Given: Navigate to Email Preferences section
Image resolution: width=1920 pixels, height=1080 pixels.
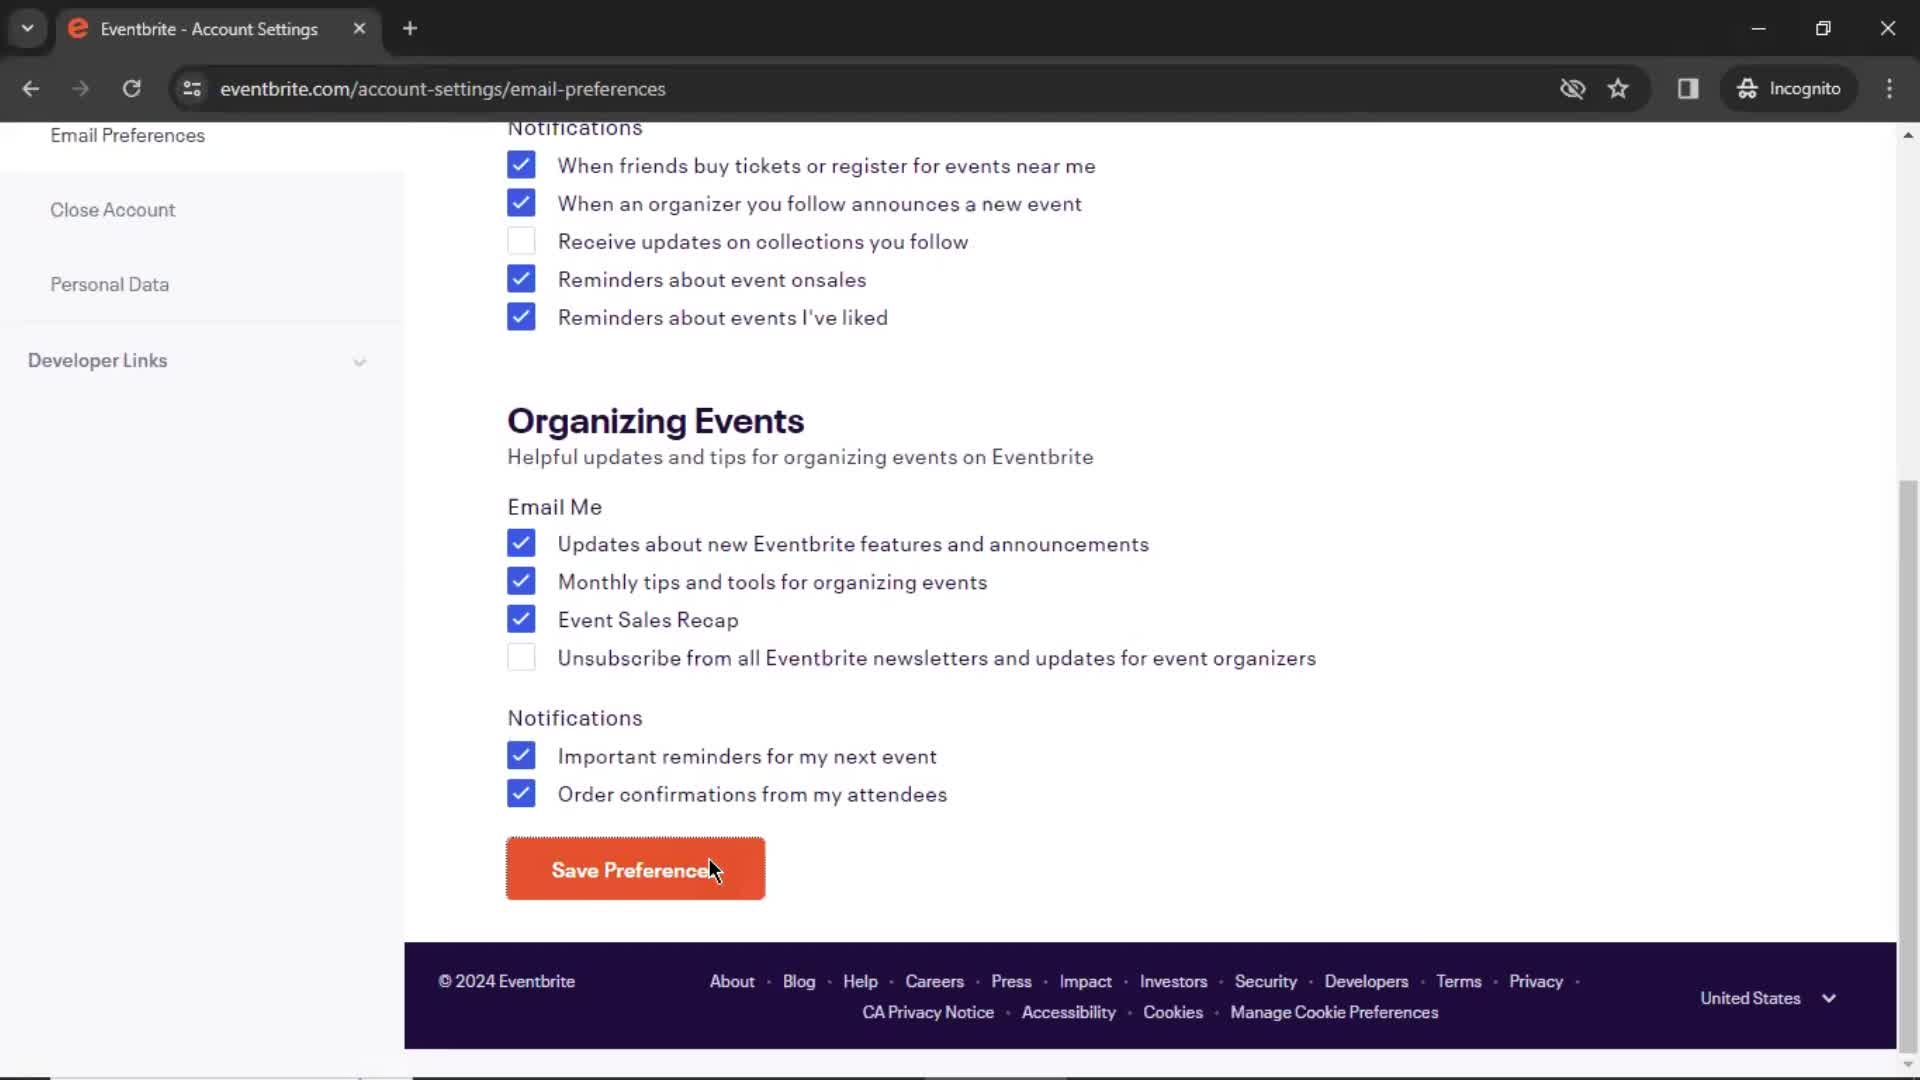Looking at the screenshot, I should pos(128,135).
